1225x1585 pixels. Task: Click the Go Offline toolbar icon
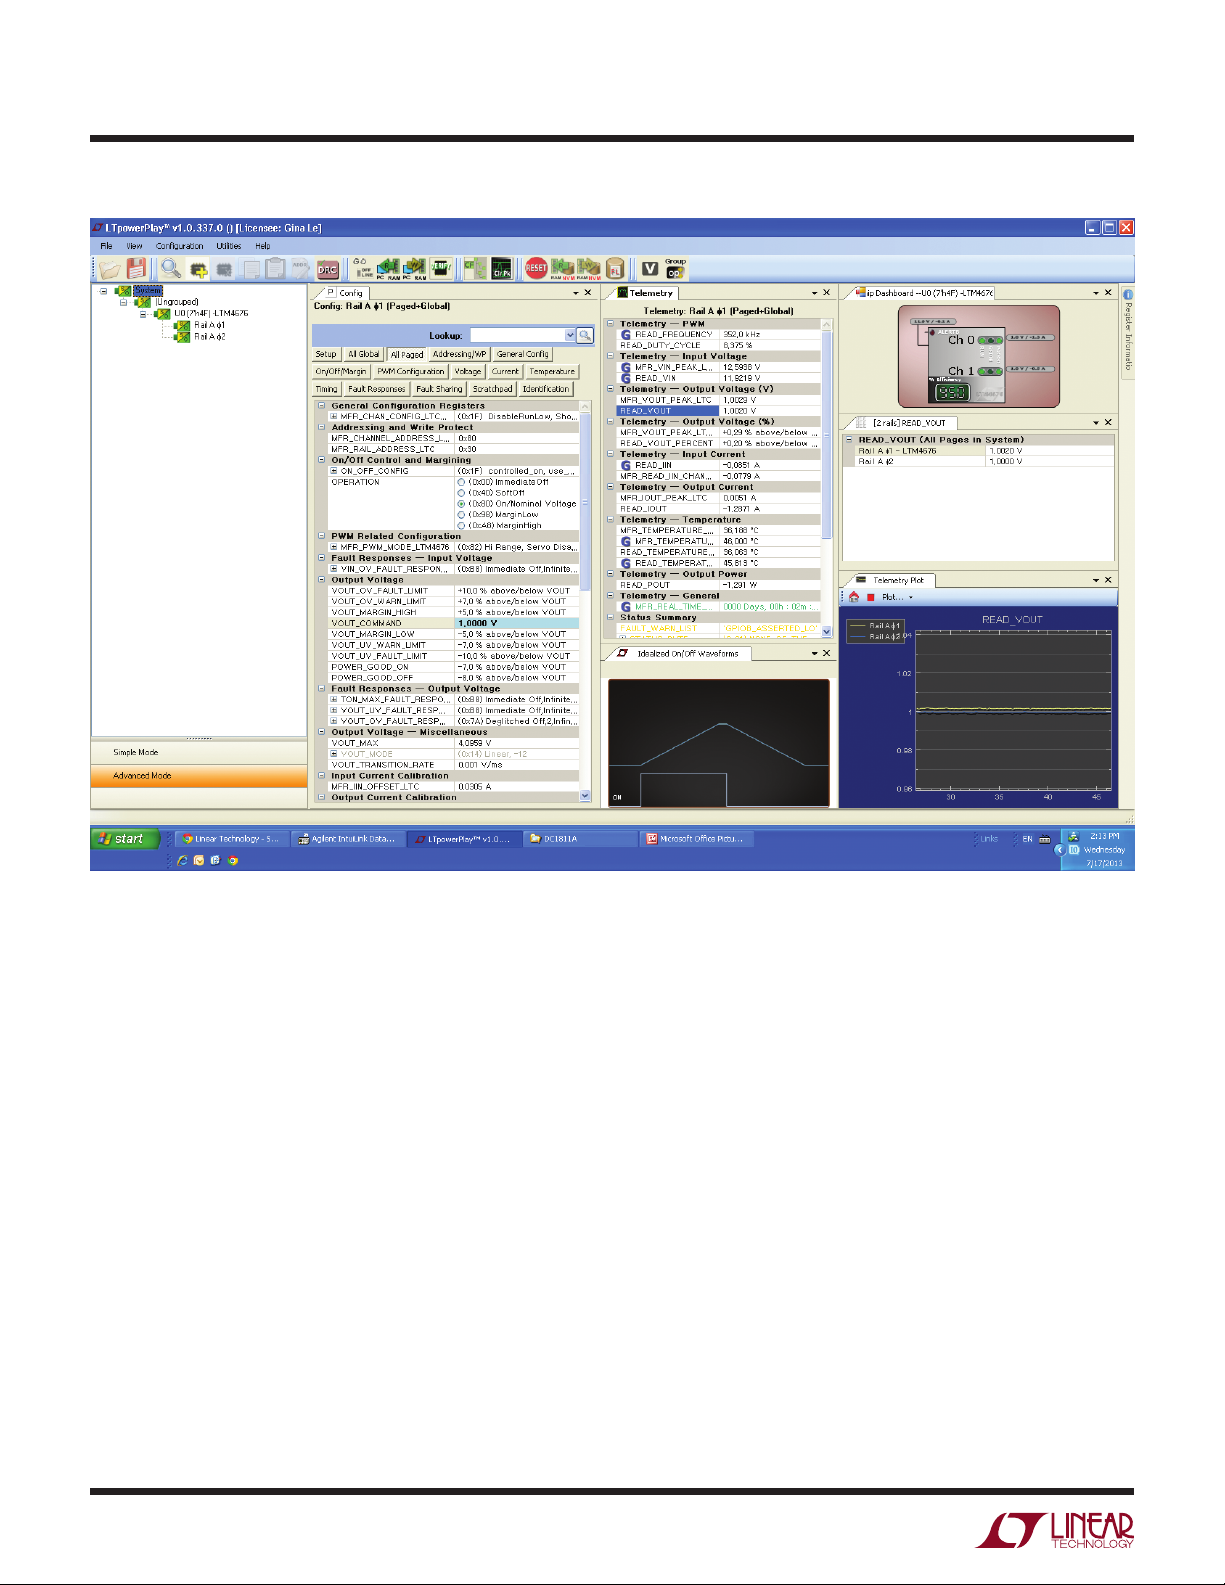(364, 268)
